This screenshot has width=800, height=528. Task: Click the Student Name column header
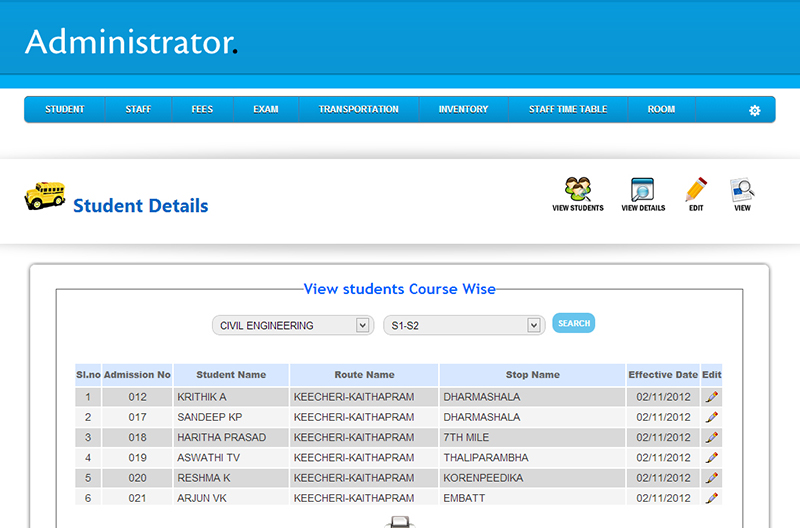(231, 375)
